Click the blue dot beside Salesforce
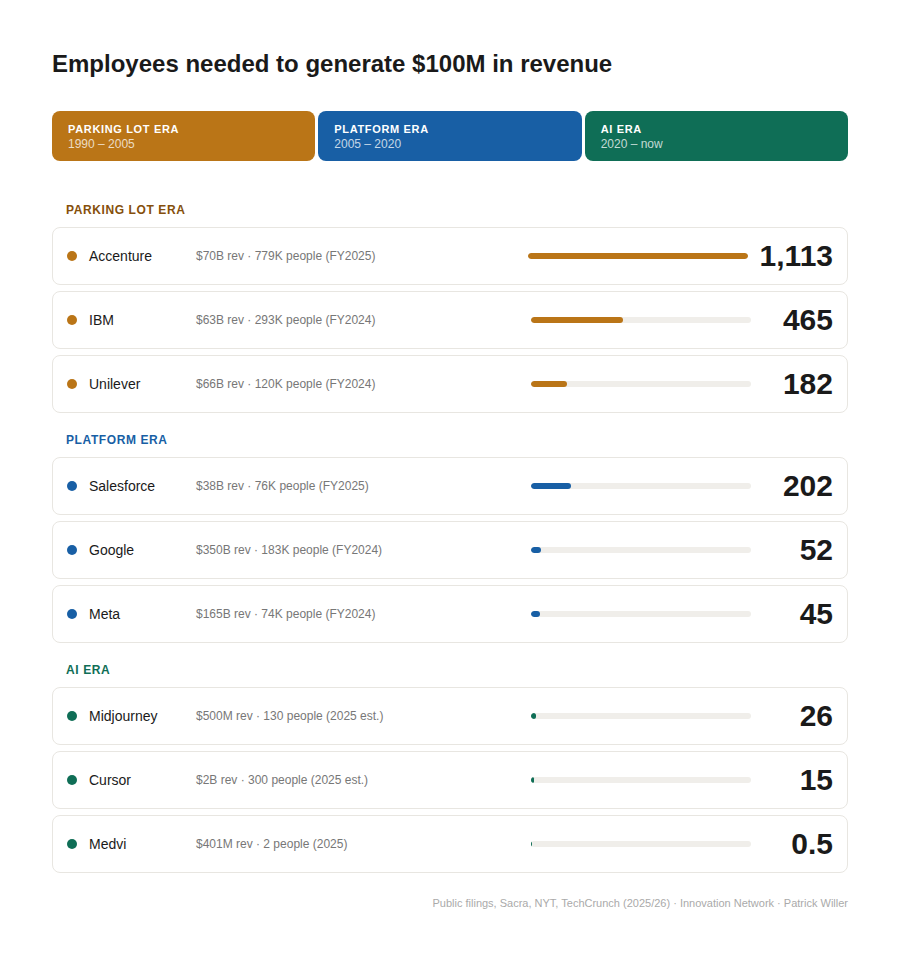900x957 pixels. [72, 486]
